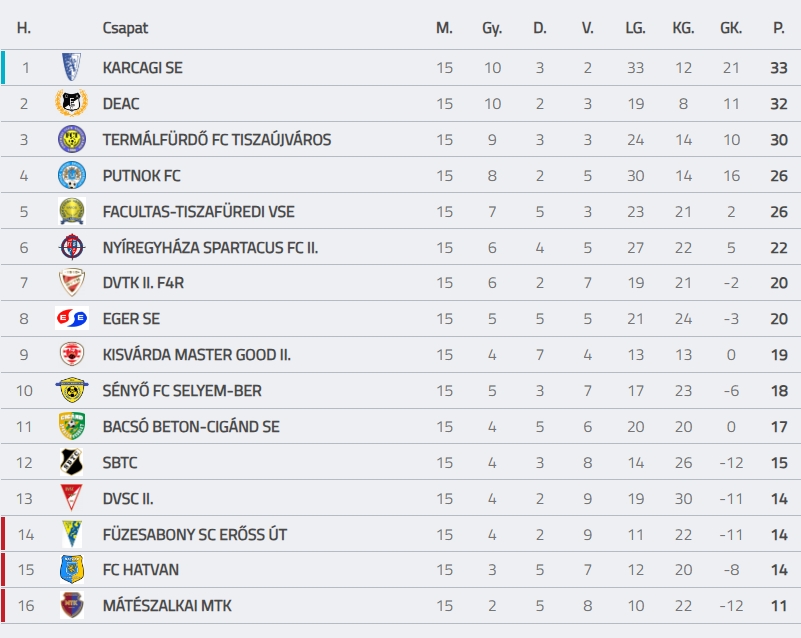Open the Termálfürdő FC Tiszaújváros team link
This screenshot has height=638, width=801.
(x=217, y=139)
